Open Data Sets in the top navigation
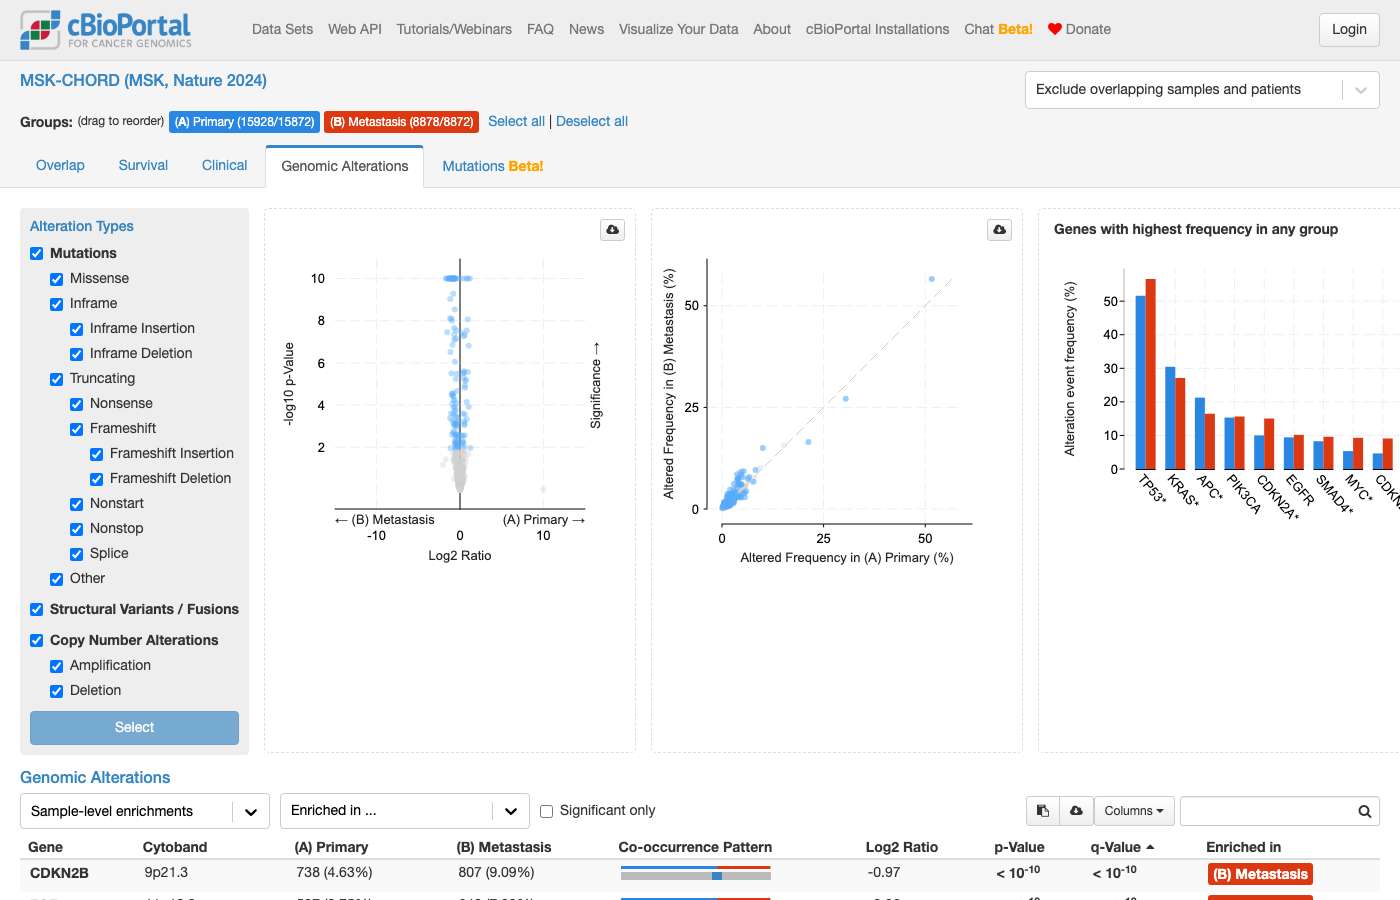The height and width of the screenshot is (900, 1400). (282, 29)
